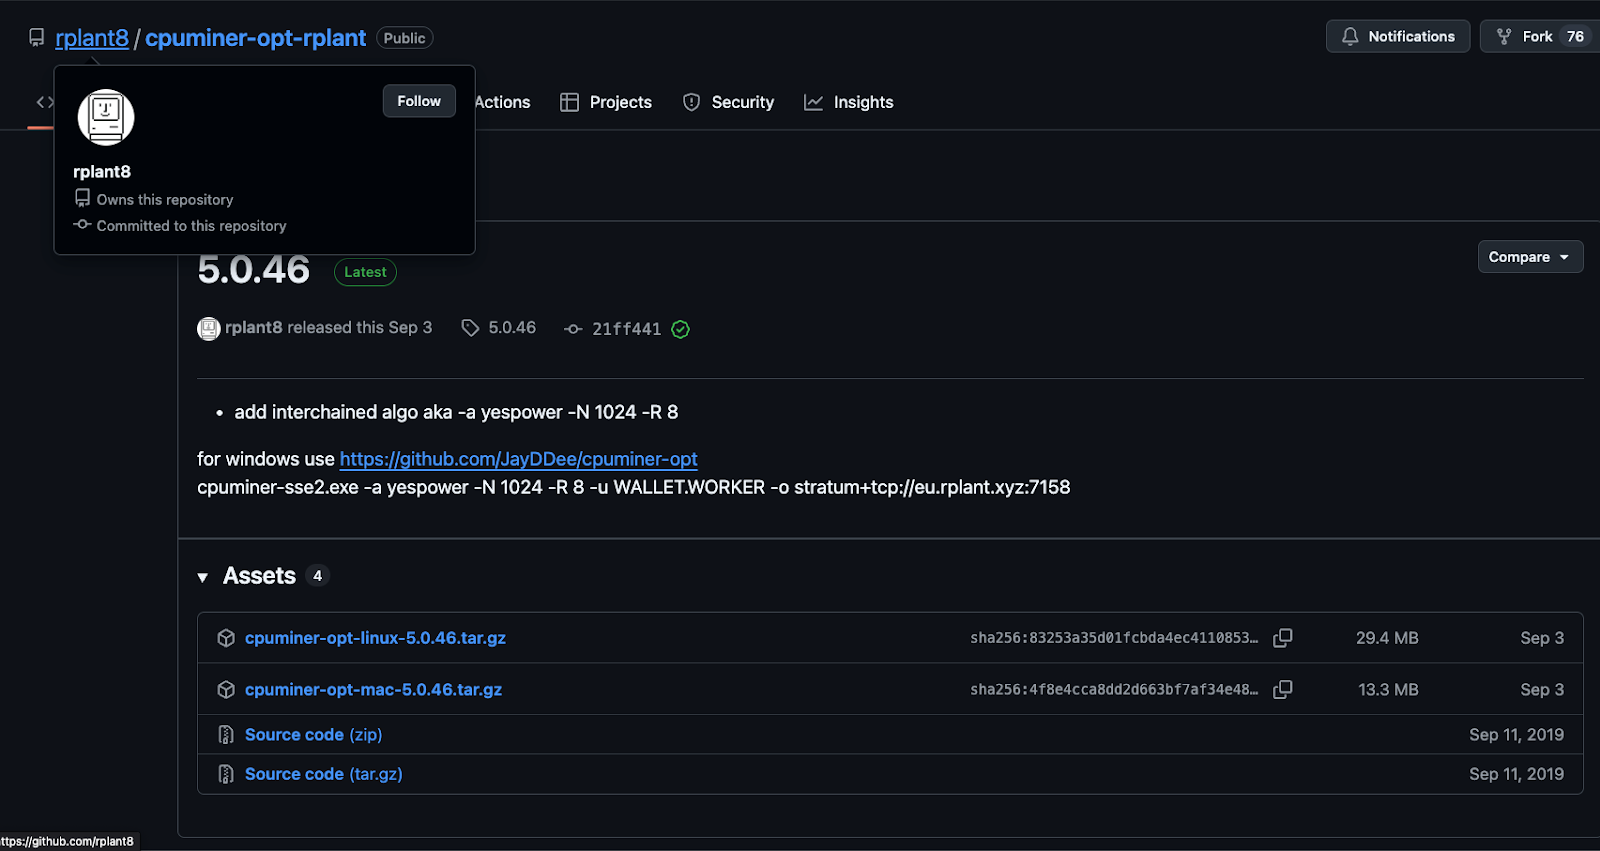Click the tag icon next to 5.0.46

[x=470, y=328]
